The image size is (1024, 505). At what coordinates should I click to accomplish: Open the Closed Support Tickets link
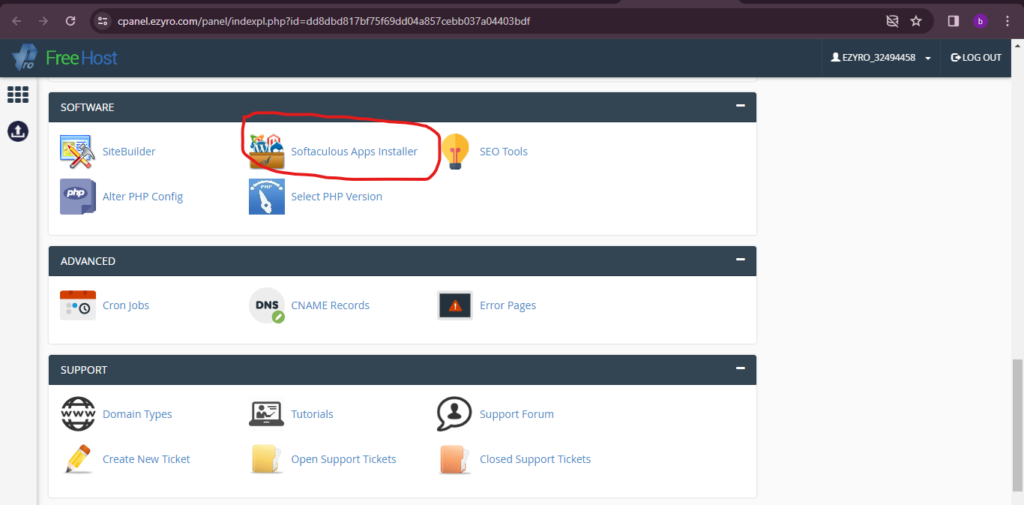535,459
